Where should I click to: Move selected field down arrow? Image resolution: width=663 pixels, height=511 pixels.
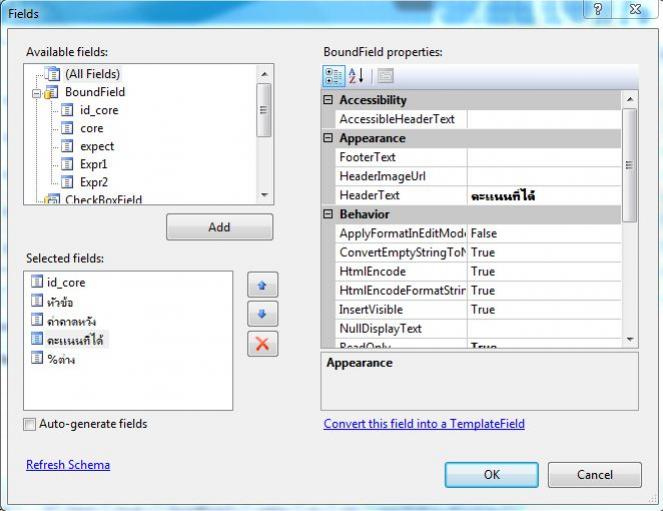[262, 314]
